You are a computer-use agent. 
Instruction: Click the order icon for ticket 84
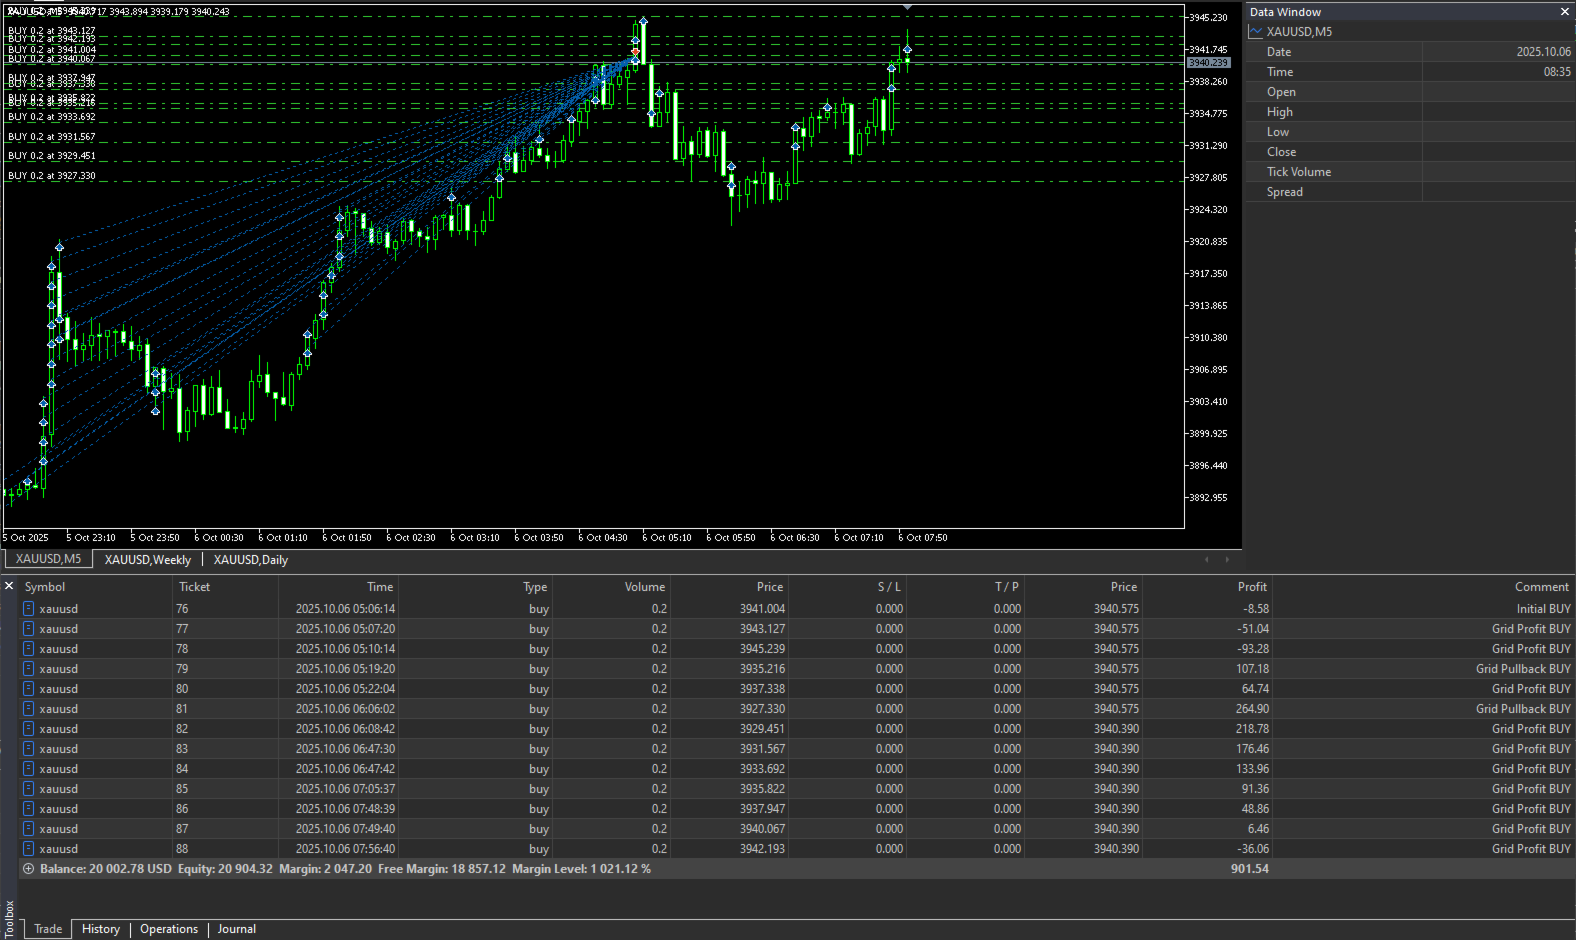pos(28,768)
